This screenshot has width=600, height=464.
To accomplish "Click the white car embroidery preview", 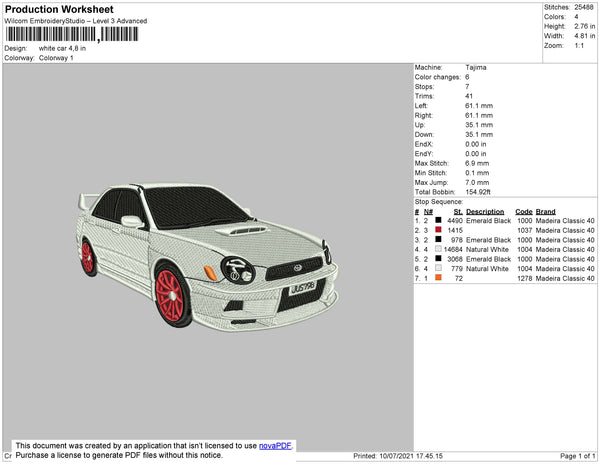I will [208, 256].
